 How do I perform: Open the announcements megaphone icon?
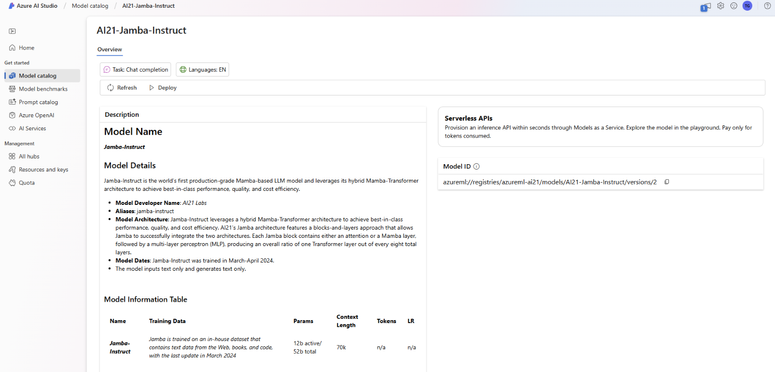(706, 6)
